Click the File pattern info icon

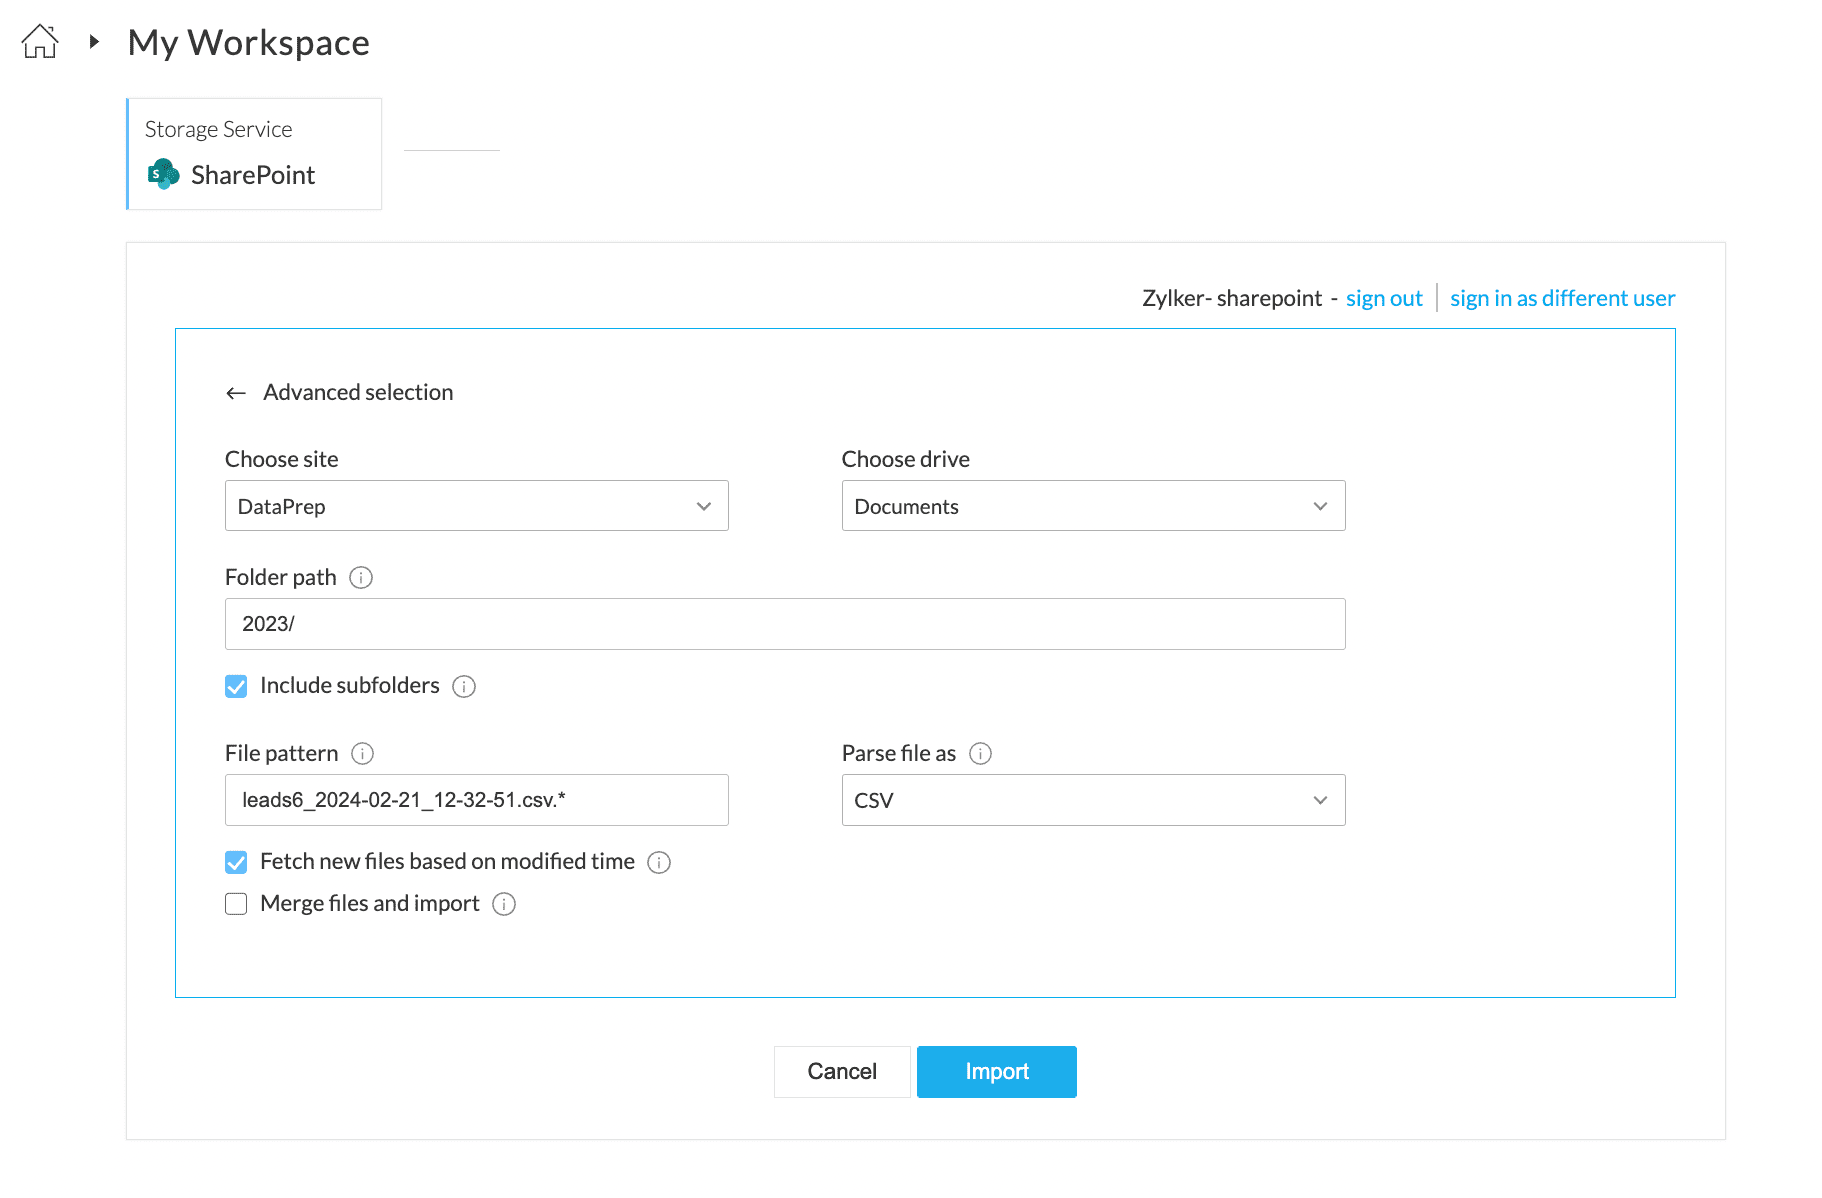(x=363, y=754)
